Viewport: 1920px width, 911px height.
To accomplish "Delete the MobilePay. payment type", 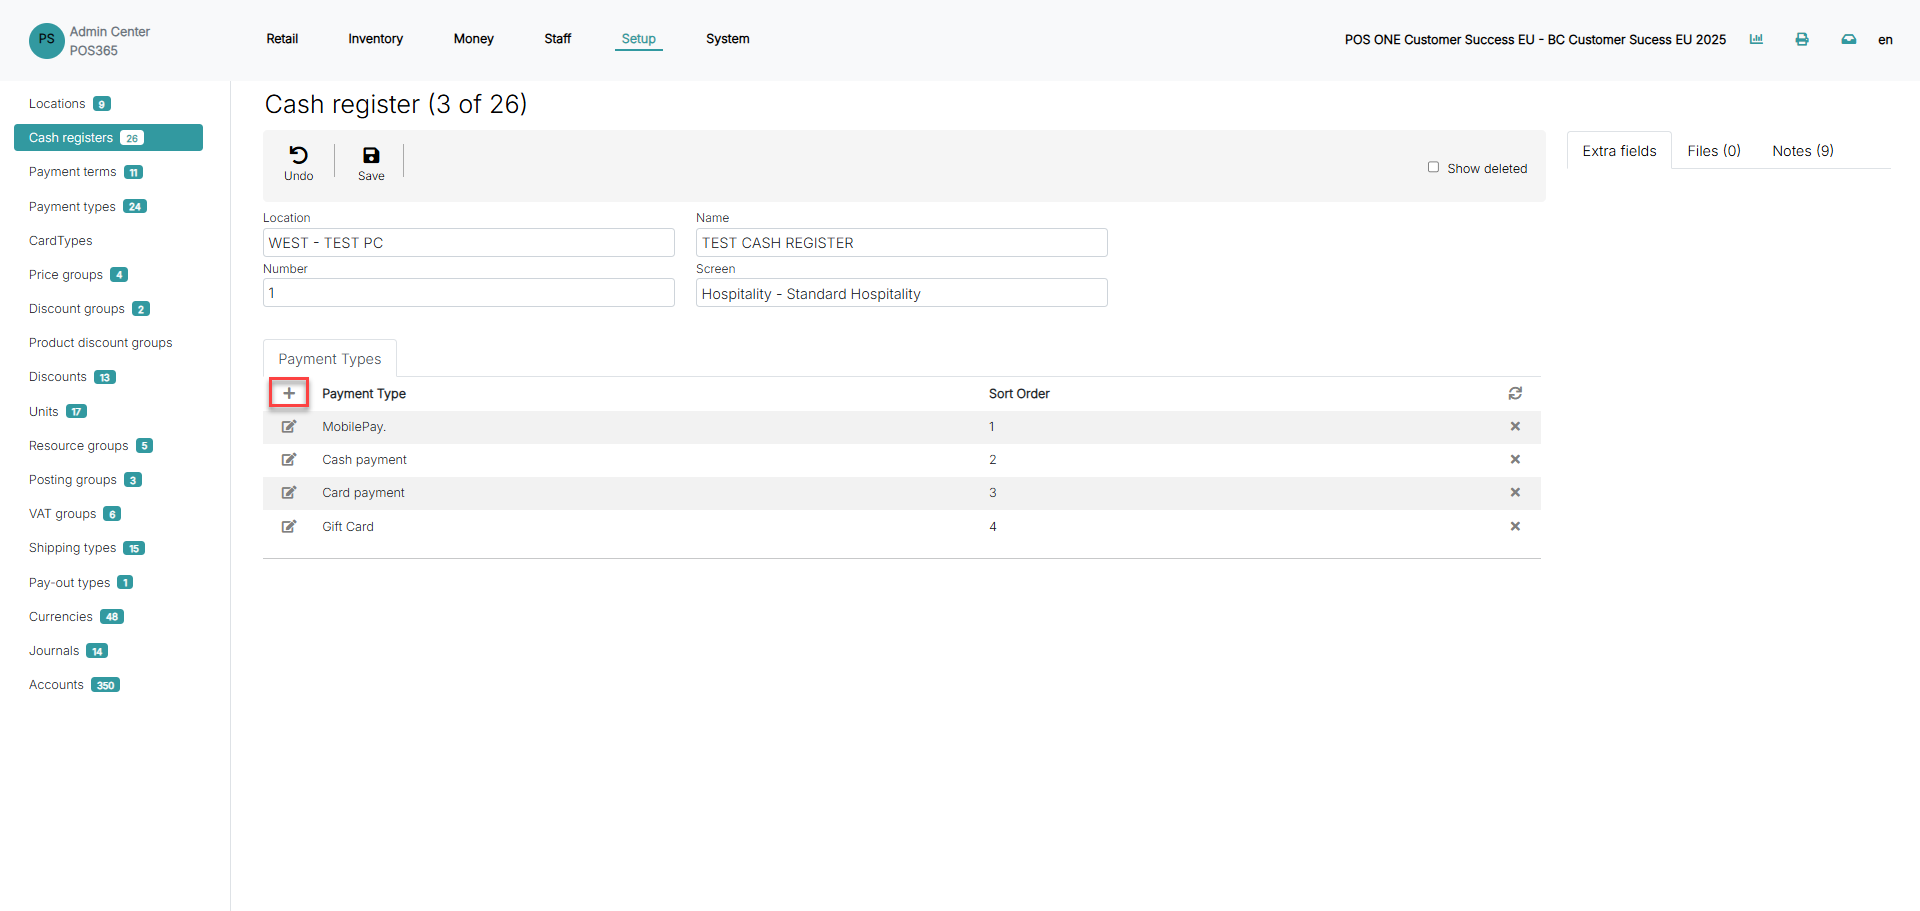I will tap(1515, 427).
